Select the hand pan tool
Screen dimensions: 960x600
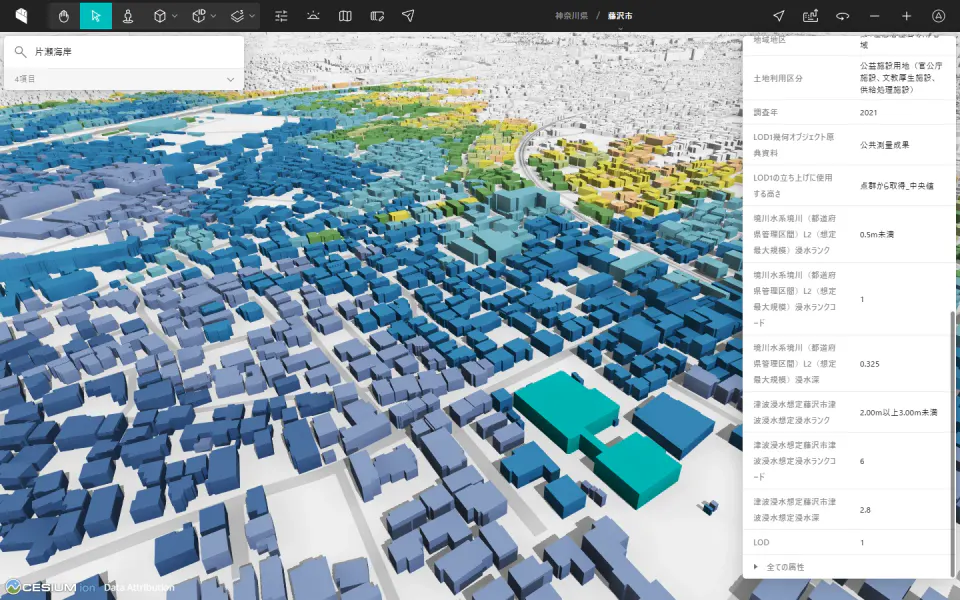[x=64, y=16]
